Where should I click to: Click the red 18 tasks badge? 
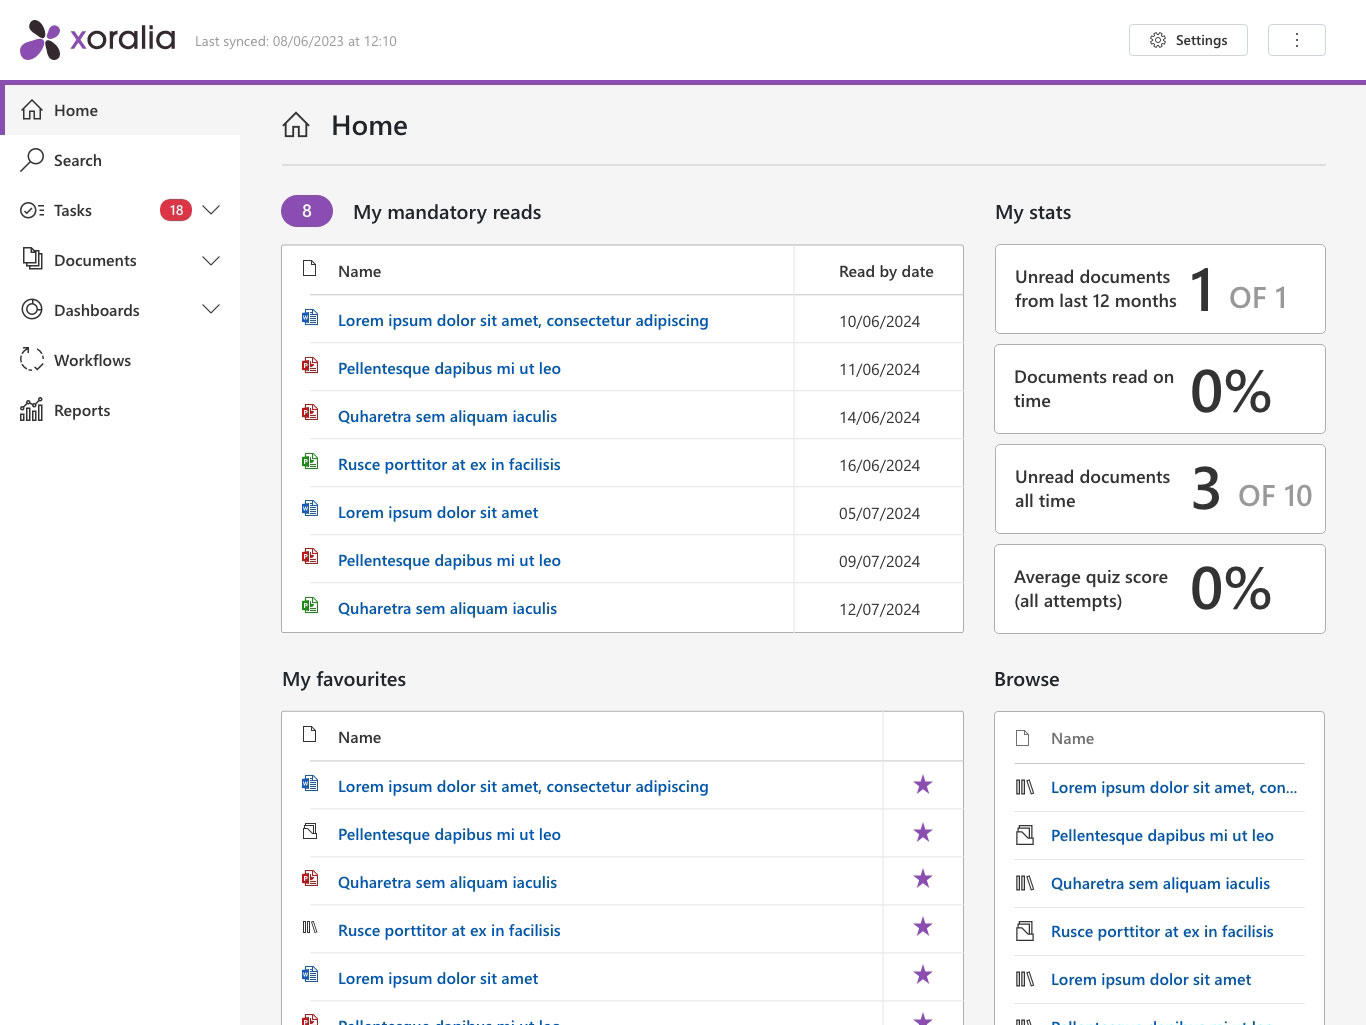pyautogui.click(x=176, y=210)
